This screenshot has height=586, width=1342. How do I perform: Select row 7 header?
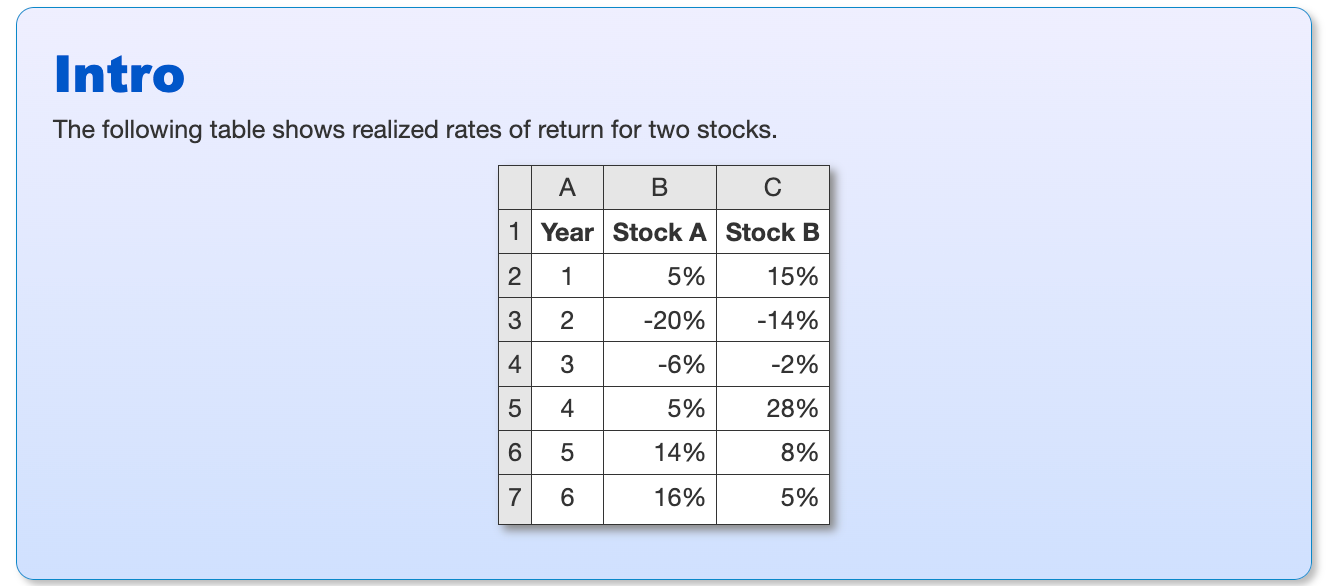click(515, 497)
